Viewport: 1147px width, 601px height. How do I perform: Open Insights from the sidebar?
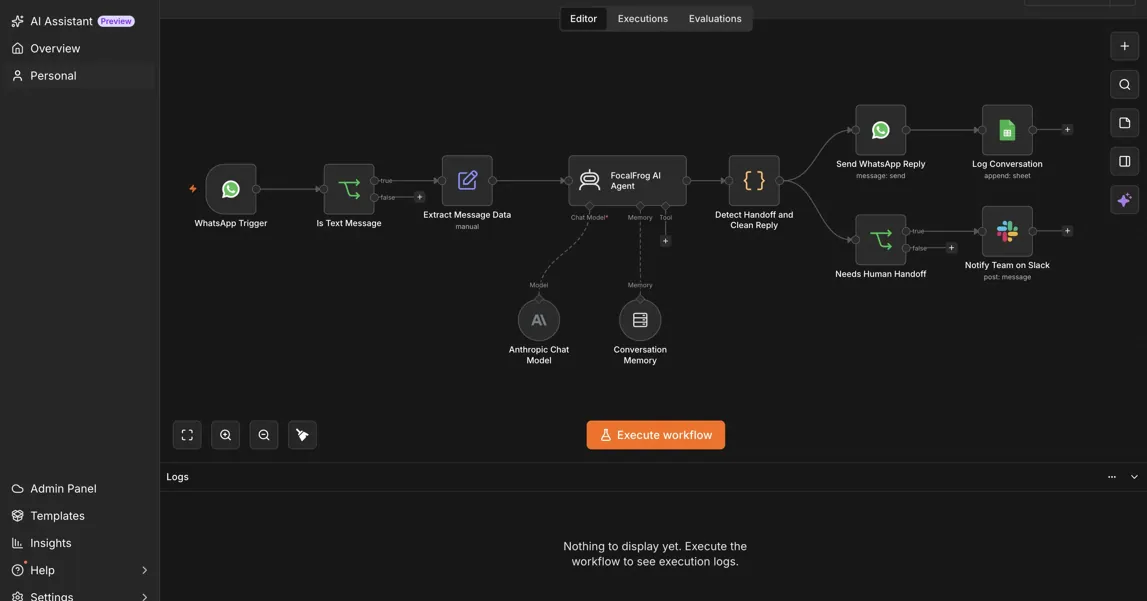pos(79,543)
